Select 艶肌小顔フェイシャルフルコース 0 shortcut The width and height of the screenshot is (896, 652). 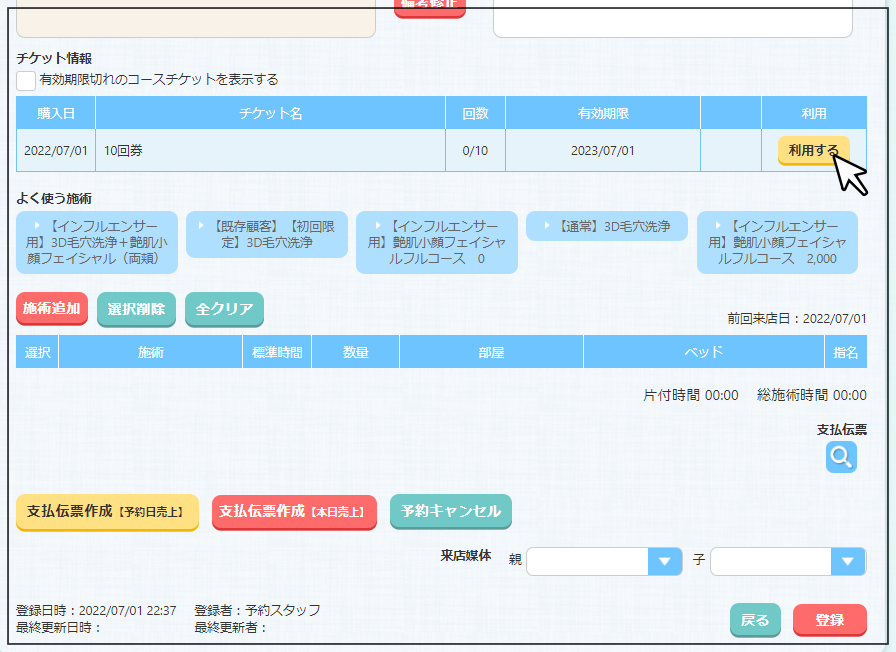[437, 242]
